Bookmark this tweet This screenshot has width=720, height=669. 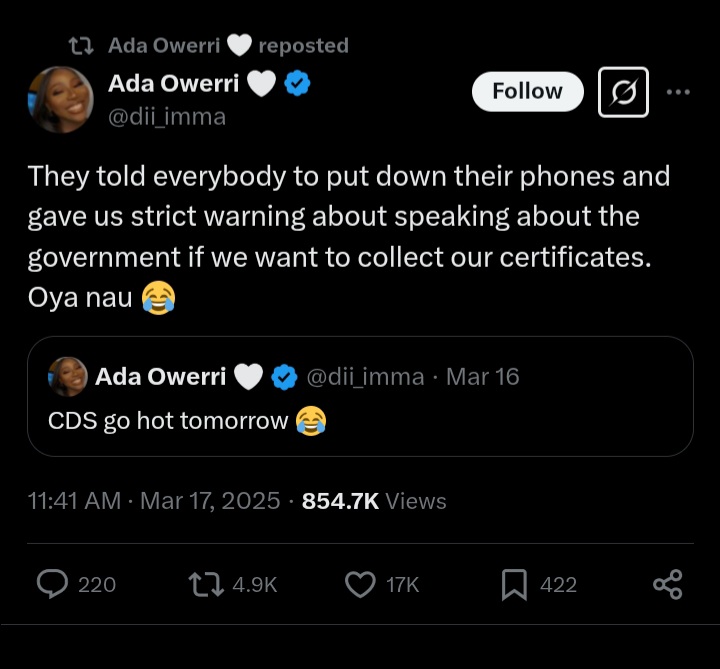(513, 584)
